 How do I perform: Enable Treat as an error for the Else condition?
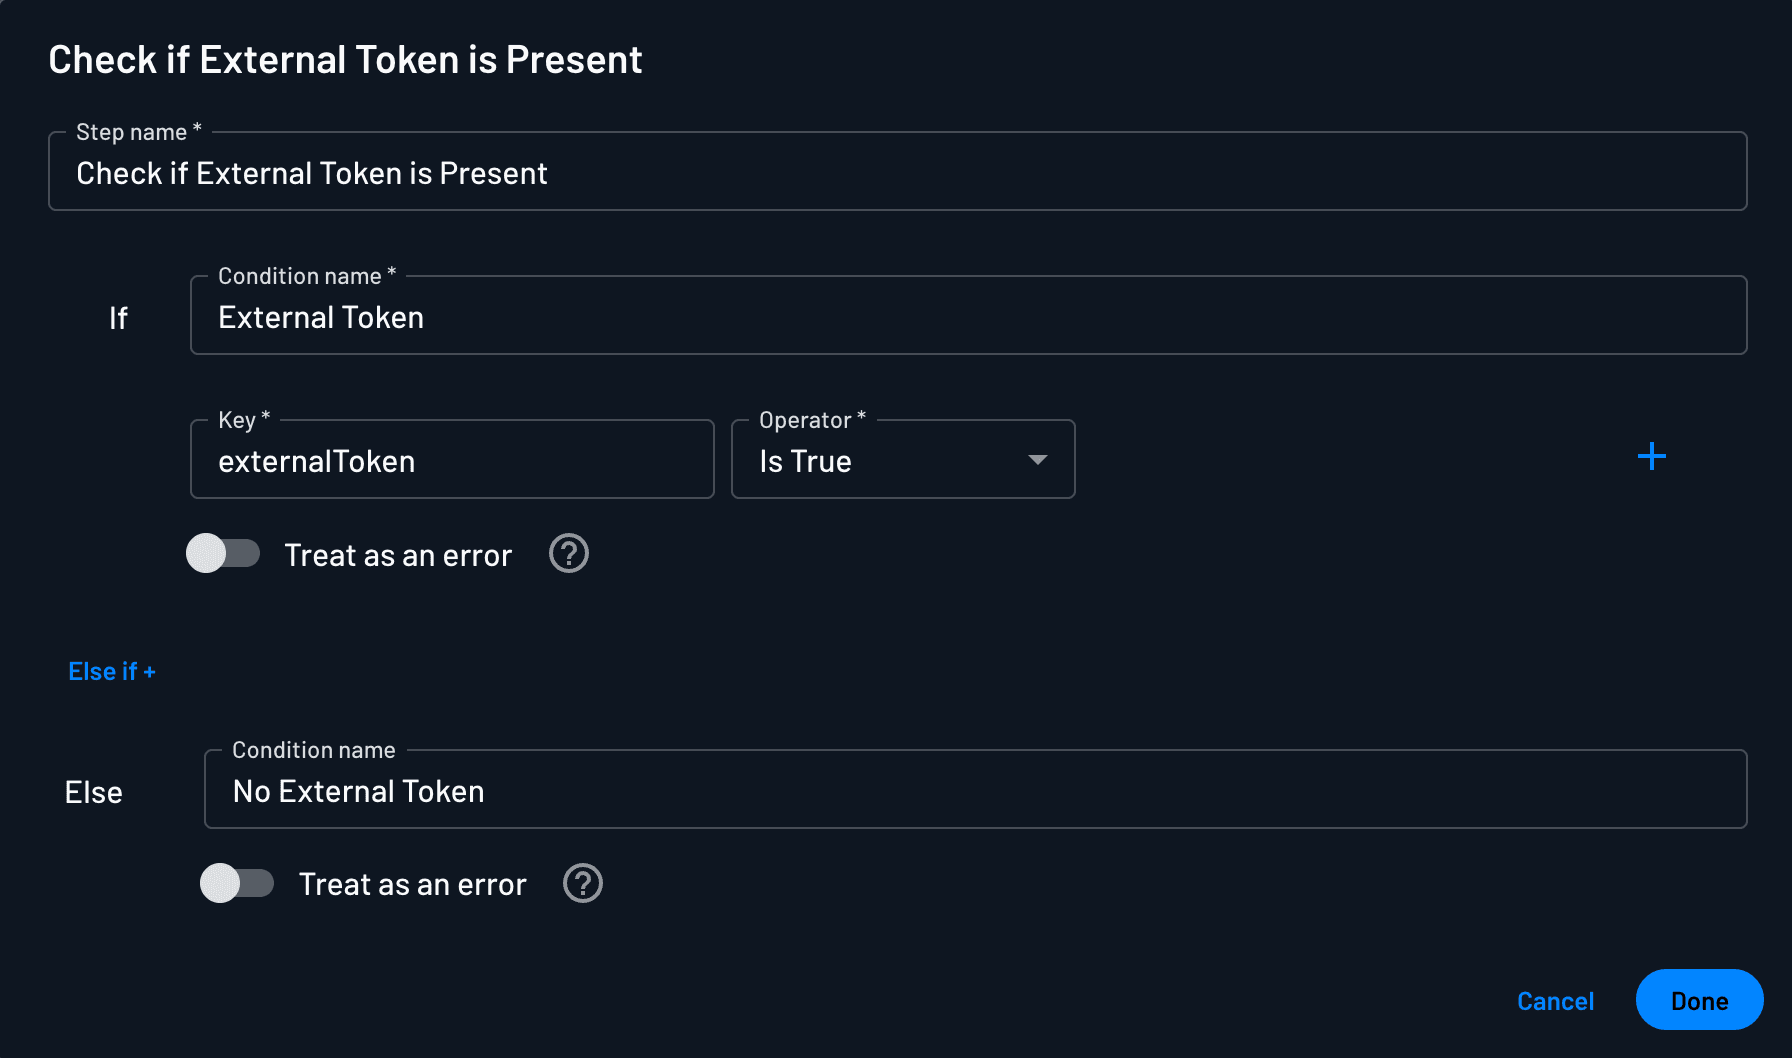tap(238, 883)
